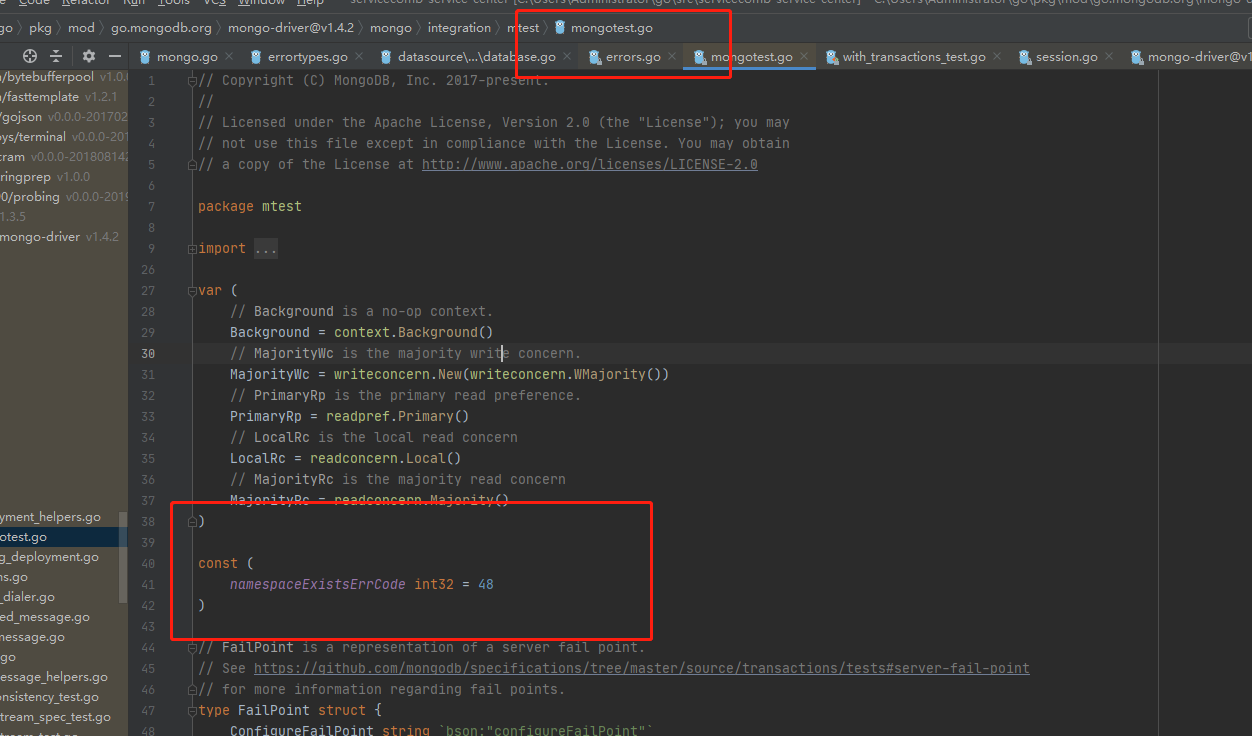The image size is (1252, 736).
Task: Switch to the errortypes.go tab
Action: click(307, 57)
